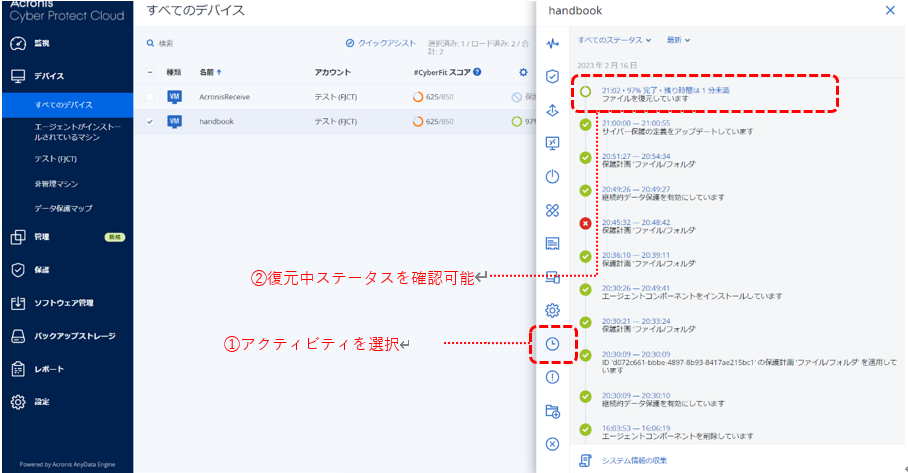The width and height of the screenshot is (908, 473).
Task: Click システム情報の収集 at panel bottom
Action: click(633, 460)
